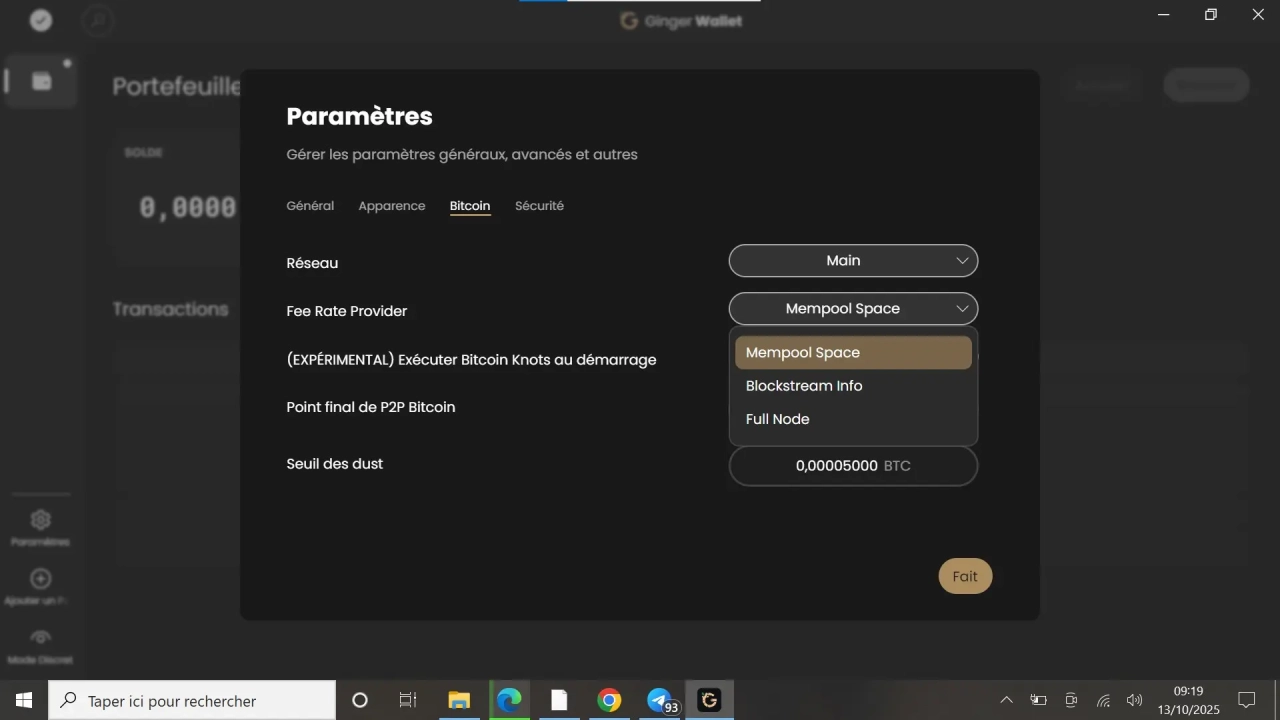Open the wallet icon in the left sidebar
The image size is (1280, 720).
pos(41,81)
